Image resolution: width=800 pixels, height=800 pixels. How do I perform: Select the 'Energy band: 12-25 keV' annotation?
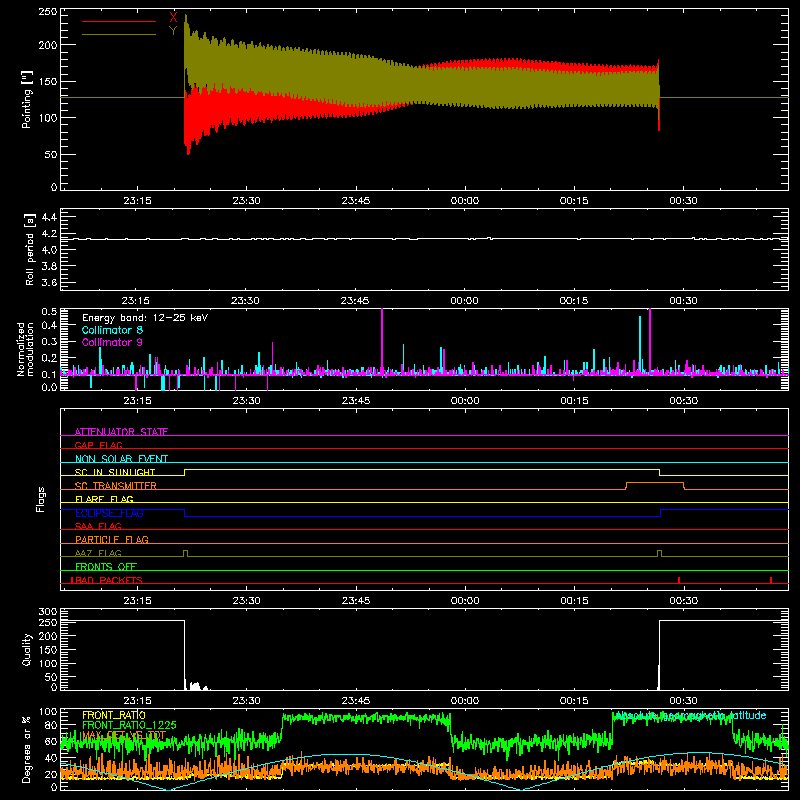tap(145, 318)
